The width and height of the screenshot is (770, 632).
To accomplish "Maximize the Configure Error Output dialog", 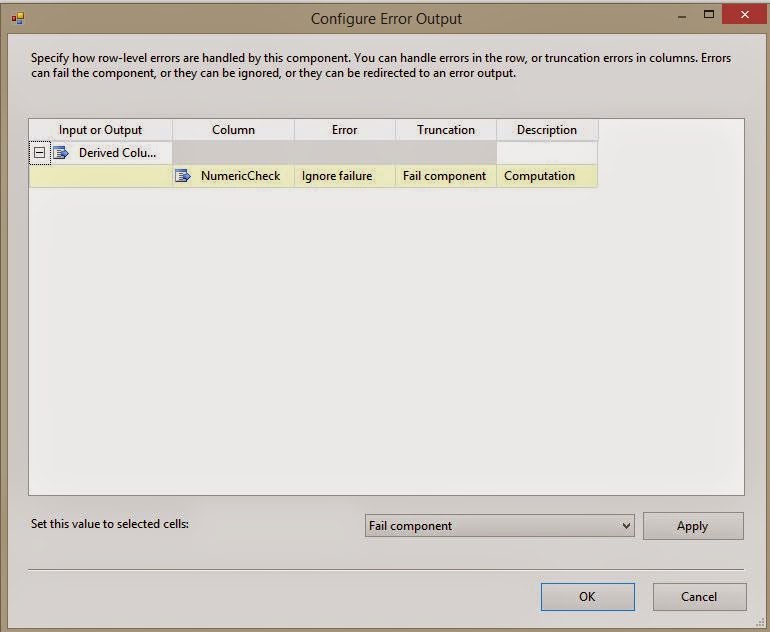I will [x=709, y=15].
